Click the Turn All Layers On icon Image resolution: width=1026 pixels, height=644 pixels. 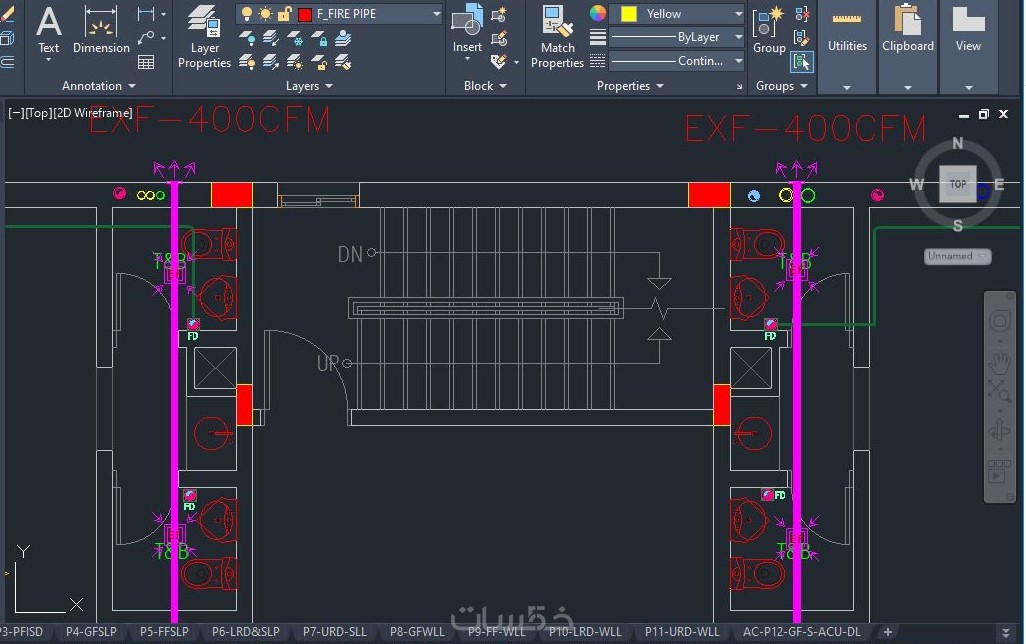tap(247, 62)
